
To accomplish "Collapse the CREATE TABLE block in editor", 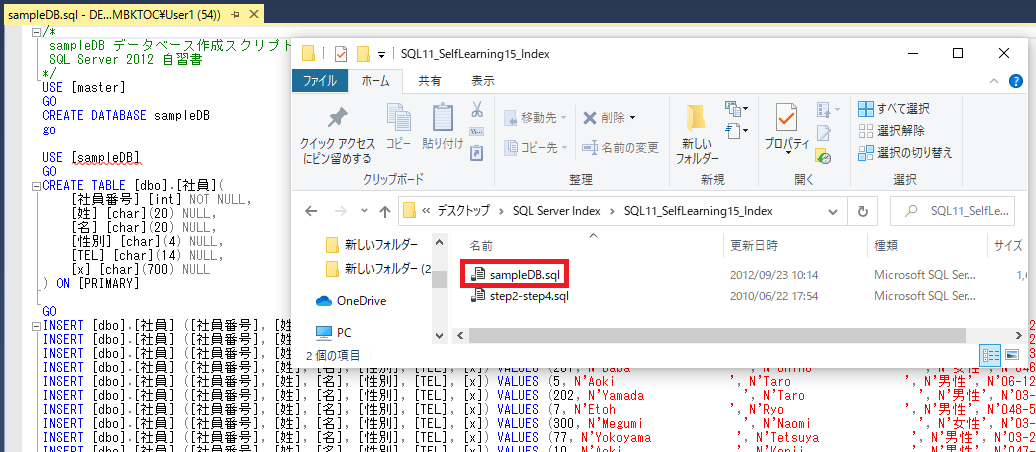I will [36, 186].
